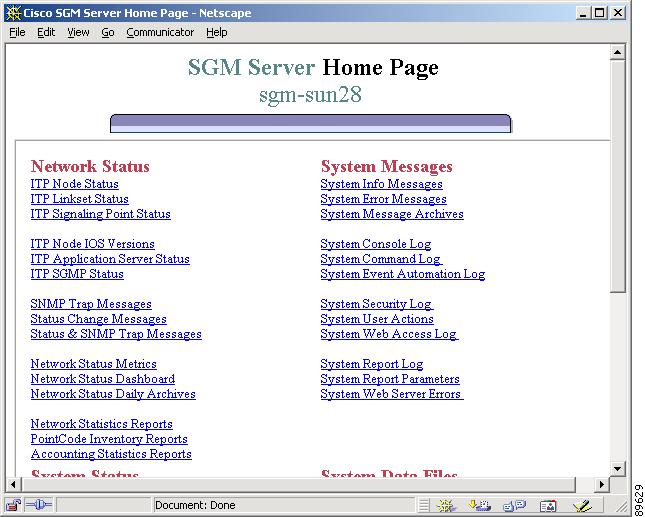Image resolution: width=645 pixels, height=517 pixels.
Task: Open Network Status Dashboard link
Action: pos(103,379)
